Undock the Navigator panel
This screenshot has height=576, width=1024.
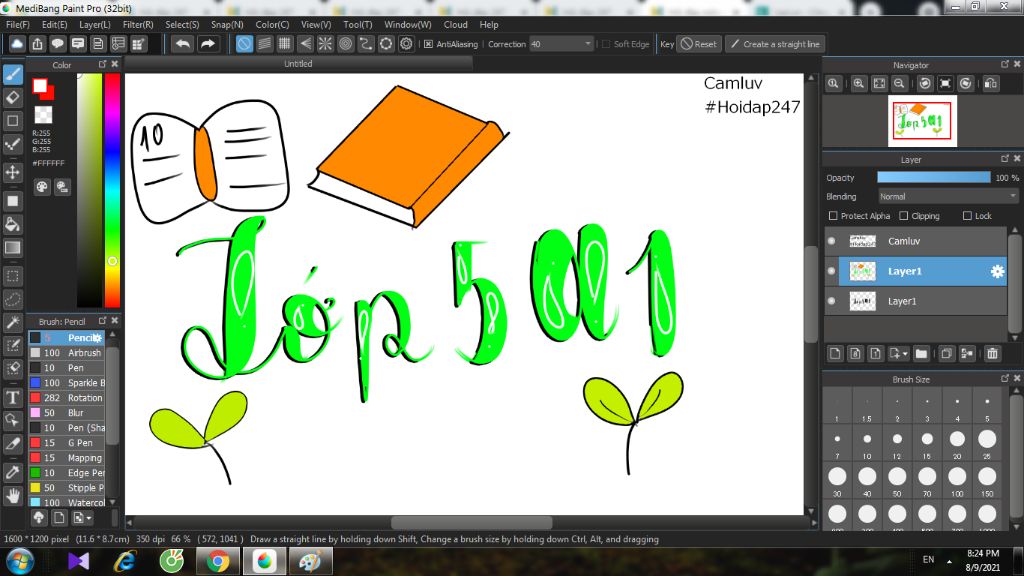[x=1005, y=64]
